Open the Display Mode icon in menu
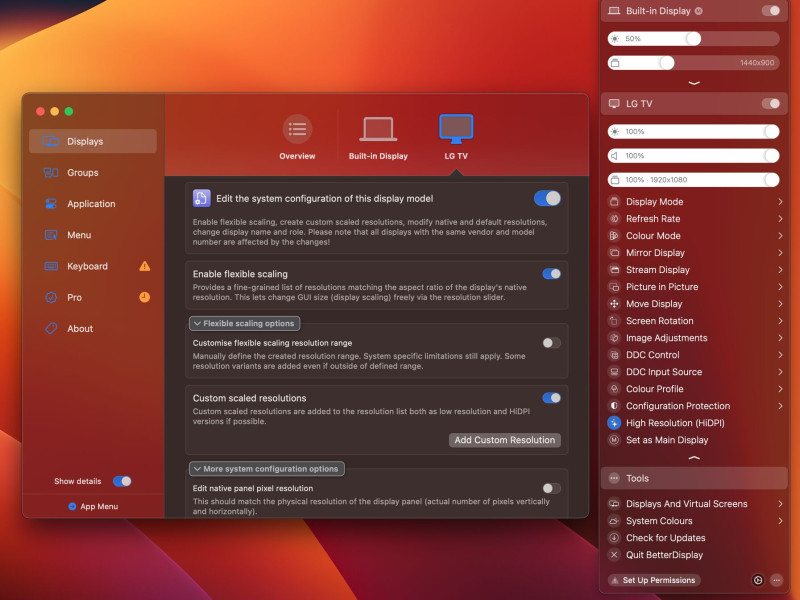This screenshot has height=600, width=800. tap(614, 202)
